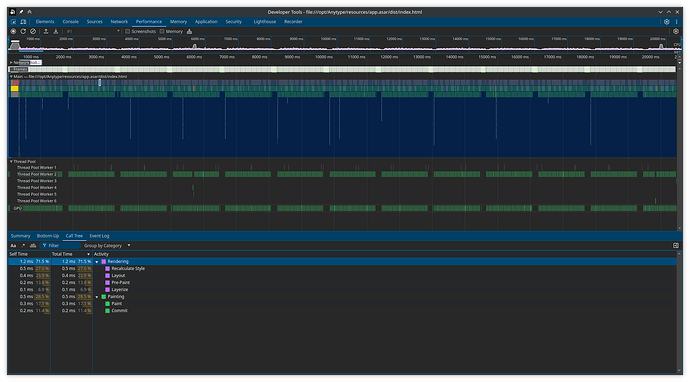Select Thread Pool Worker 6 track
The height and width of the screenshot is (382, 690).
(37, 201)
